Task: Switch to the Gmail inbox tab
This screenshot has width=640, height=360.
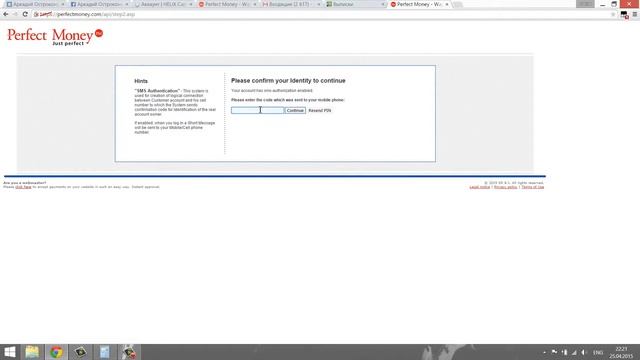Action: coord(291,4)
